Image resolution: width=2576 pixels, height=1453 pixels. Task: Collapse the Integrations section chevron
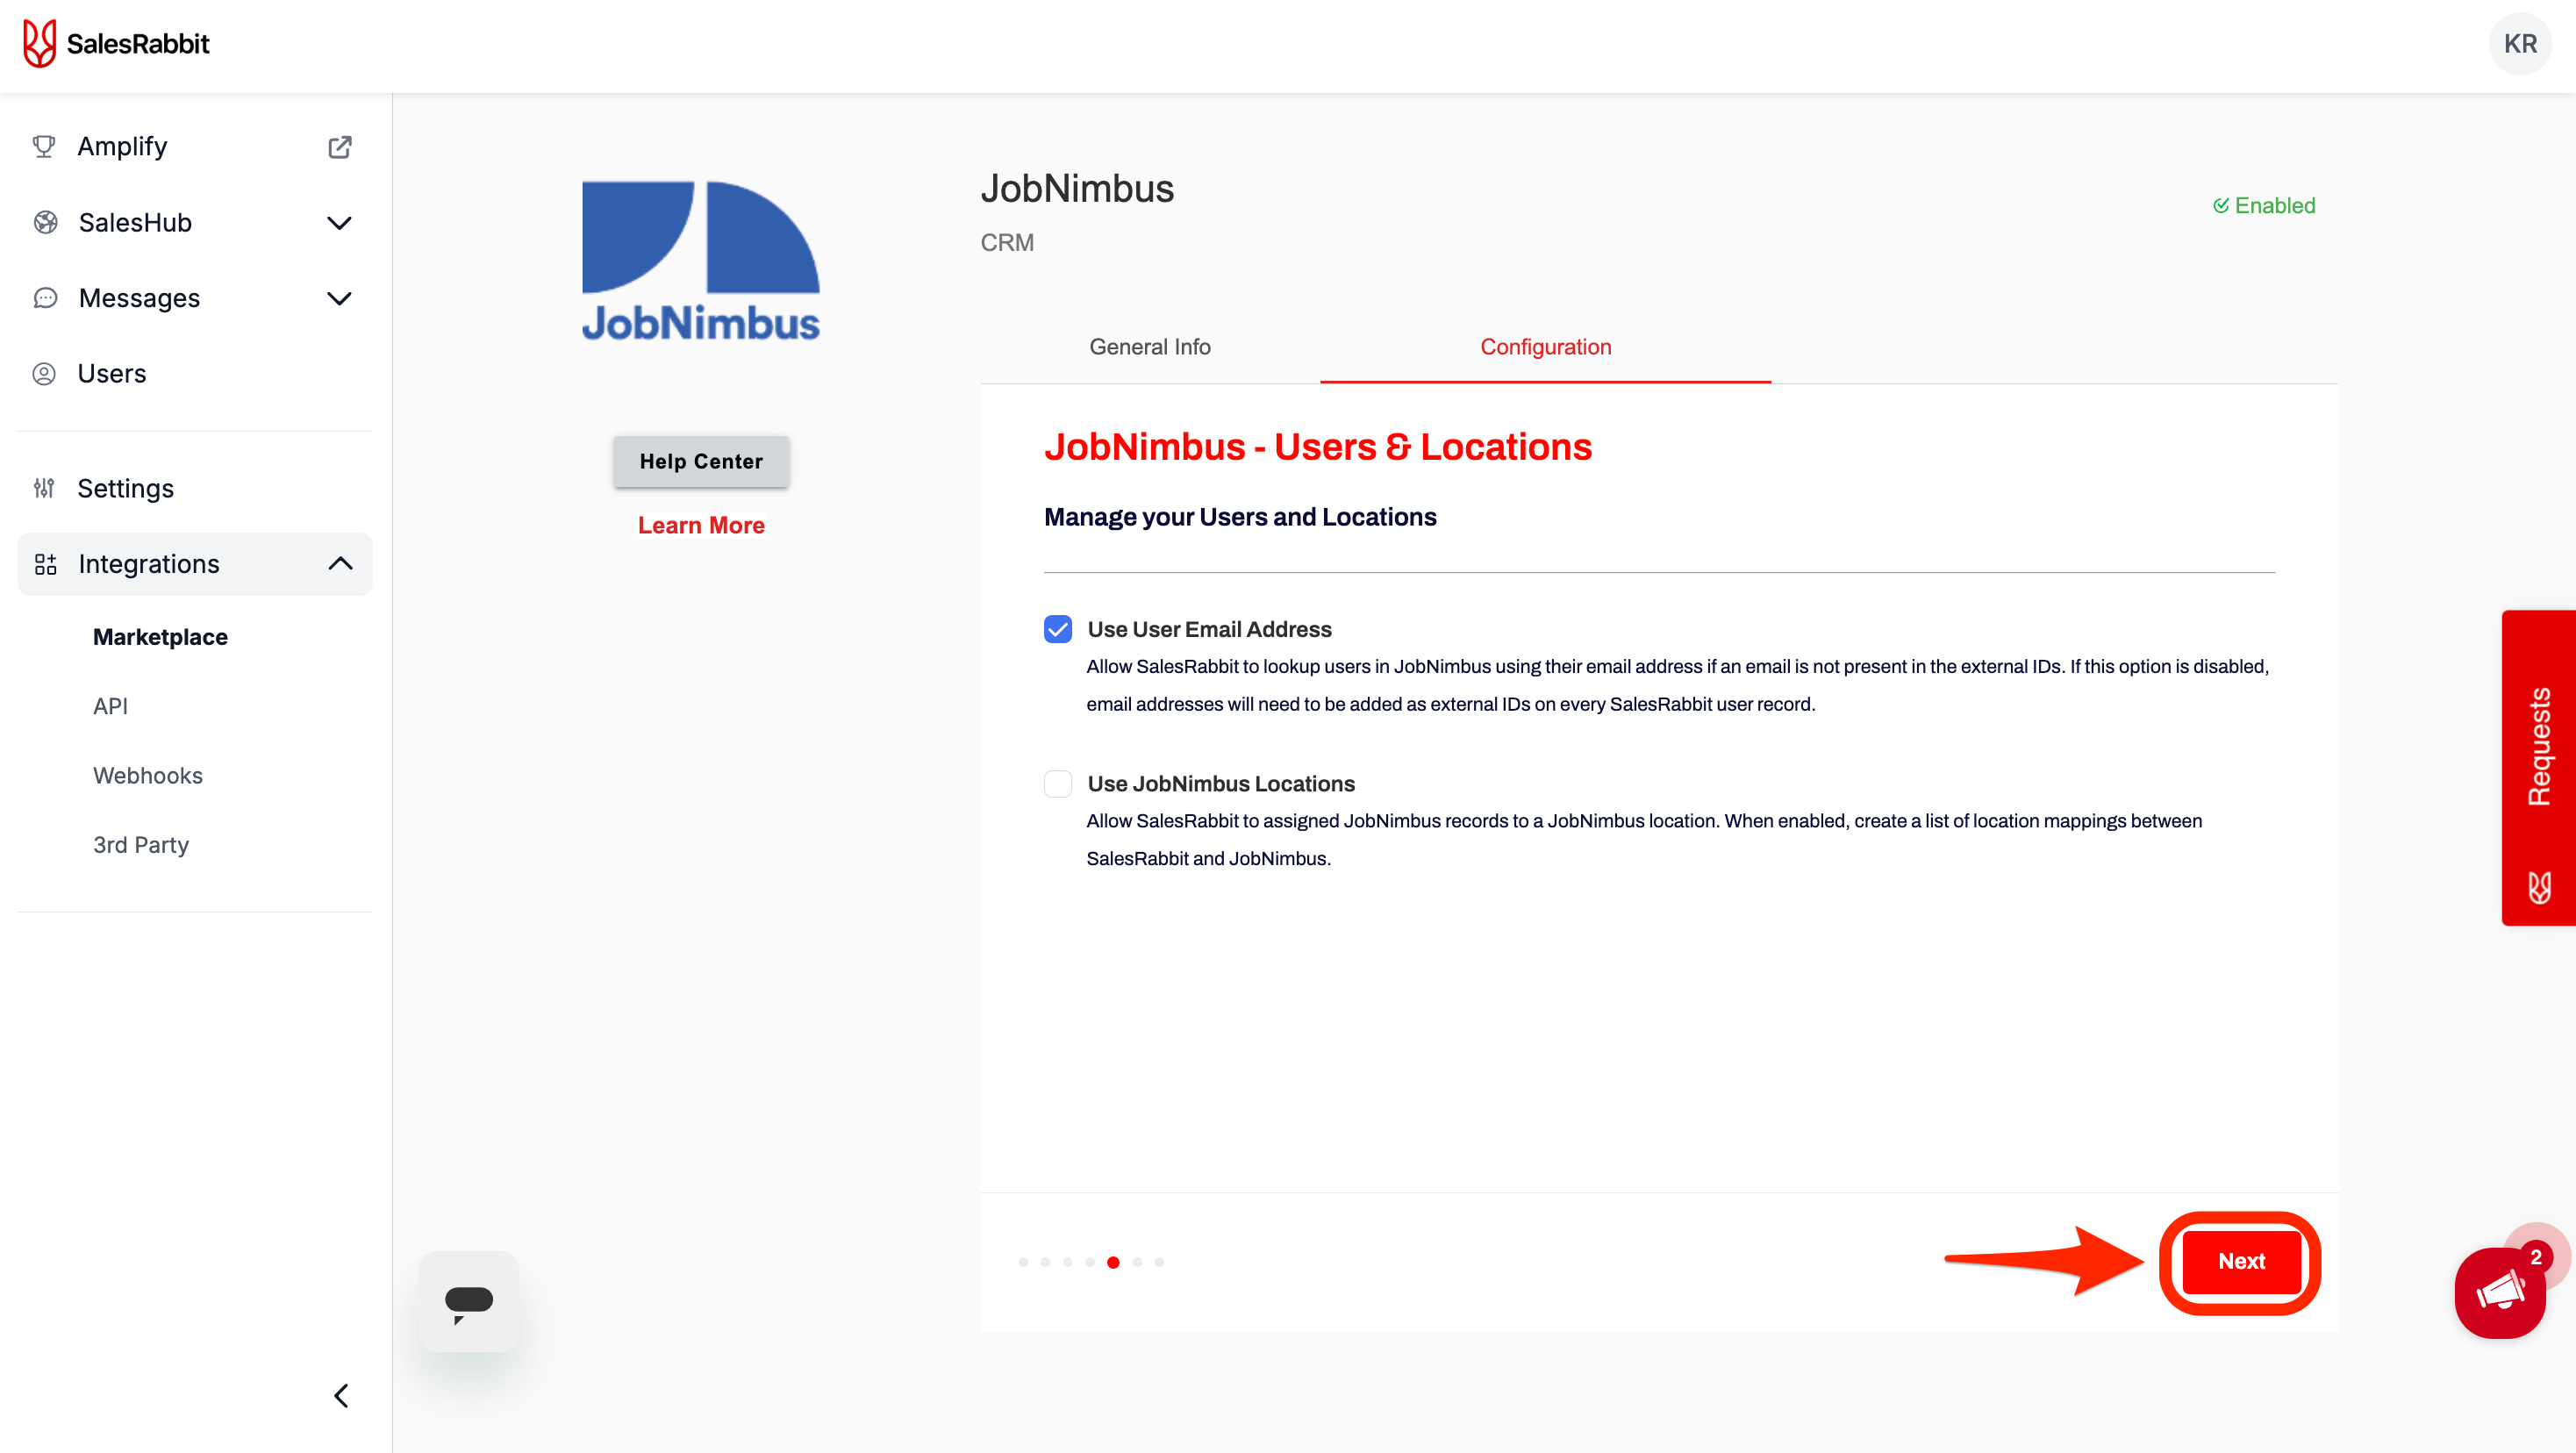tap(340, 564)
